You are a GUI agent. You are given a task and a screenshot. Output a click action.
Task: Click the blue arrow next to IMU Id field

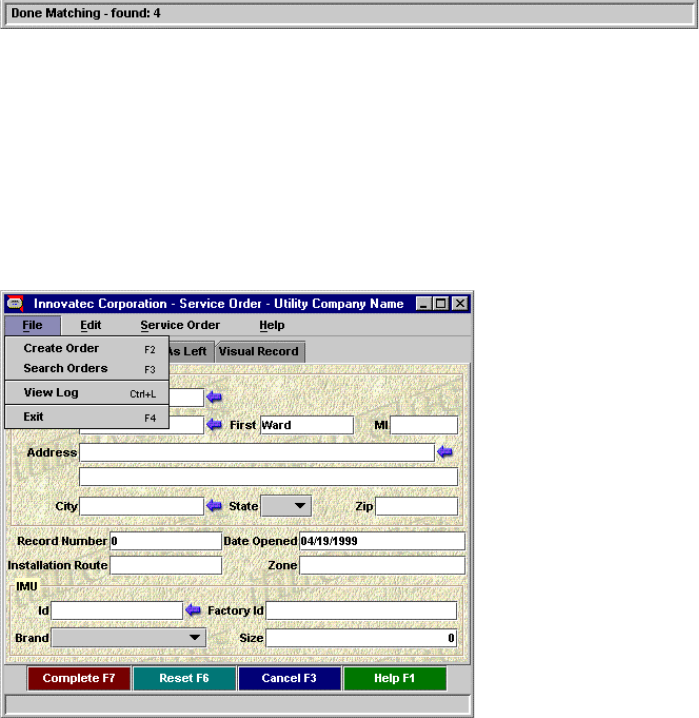pos(193,610)
